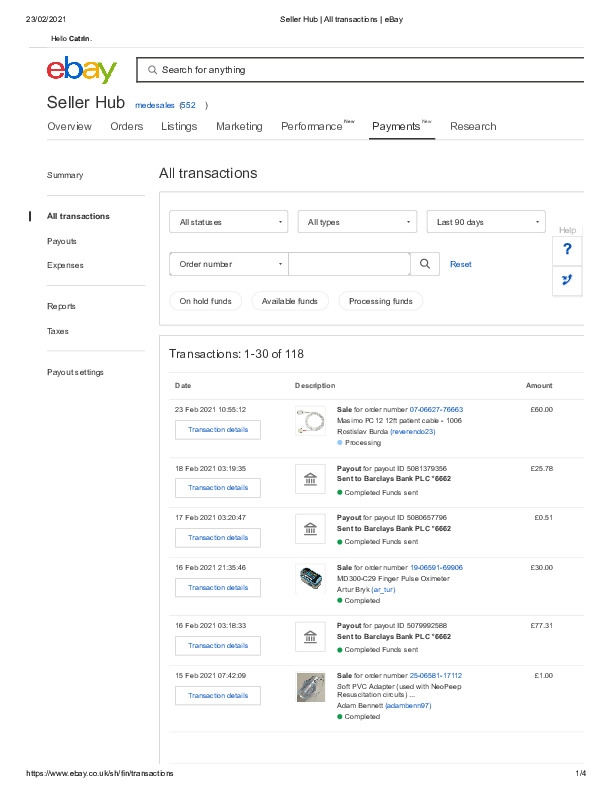Open Payouts in the left sidebar
The height and width of the screenshot is (793, 613).
62,241
